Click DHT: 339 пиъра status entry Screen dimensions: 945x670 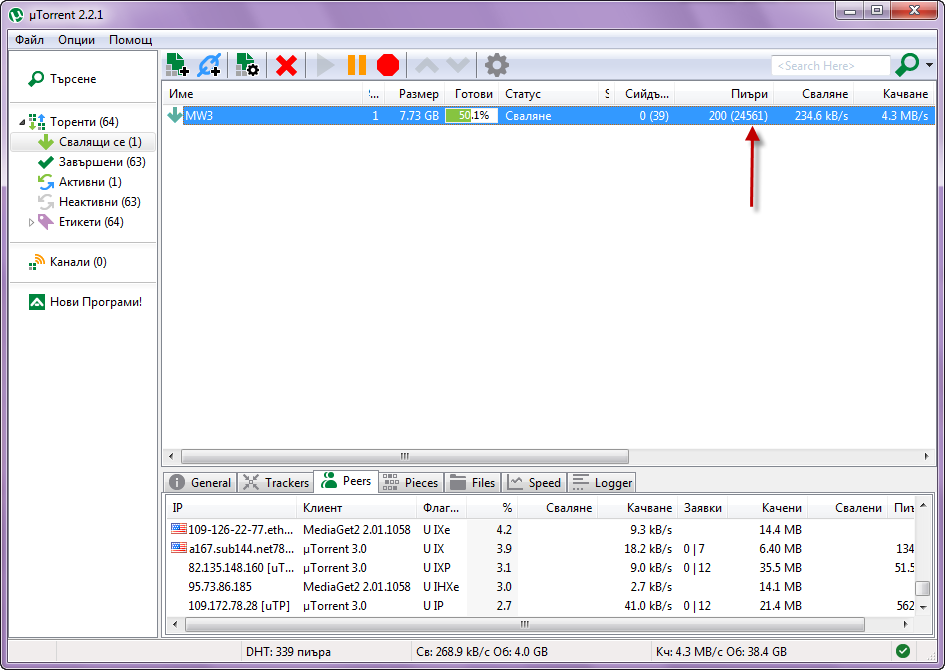pos(289,651)
